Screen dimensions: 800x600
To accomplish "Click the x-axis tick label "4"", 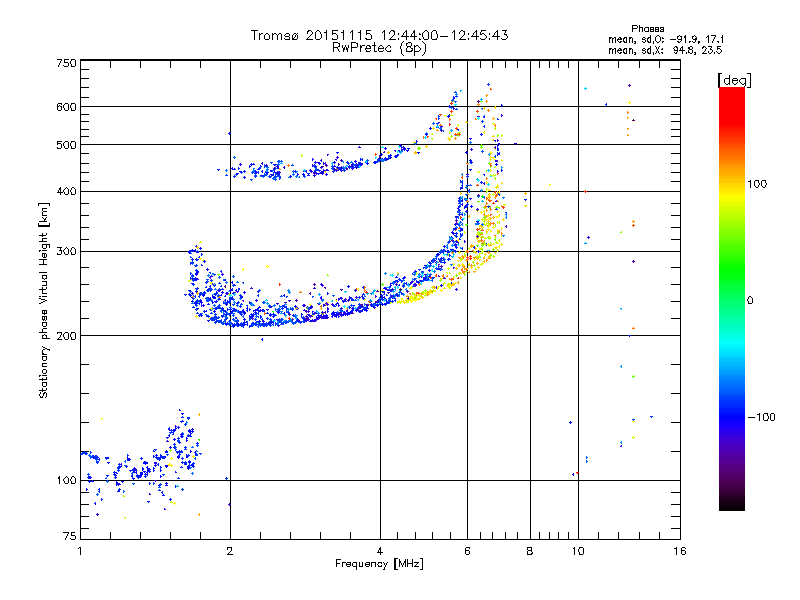I will (x=380, y=551).
